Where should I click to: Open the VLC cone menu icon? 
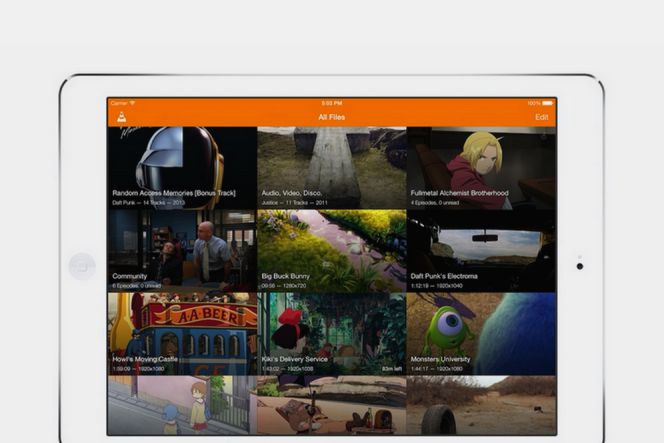[x=122, y=117]
